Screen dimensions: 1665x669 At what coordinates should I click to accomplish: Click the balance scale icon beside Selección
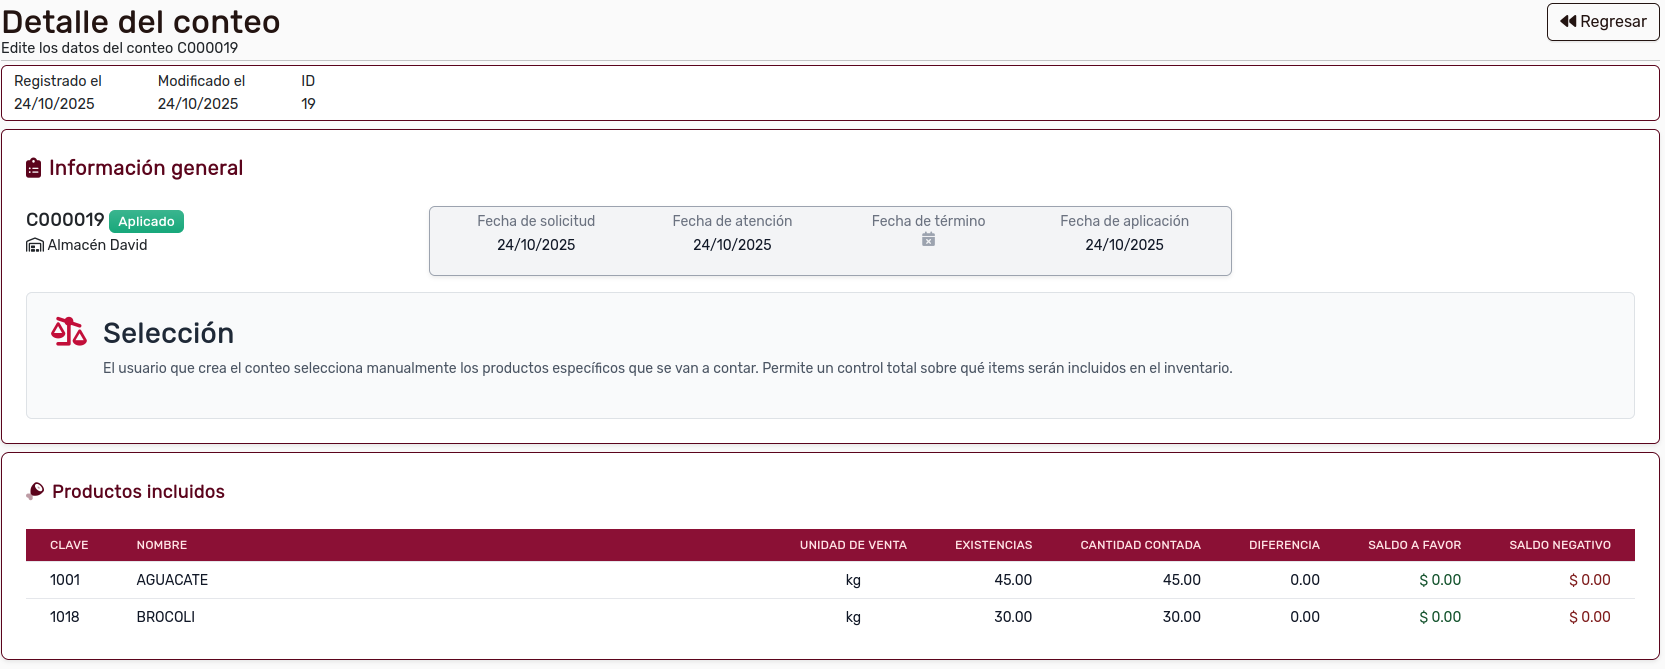pos(69,332)
